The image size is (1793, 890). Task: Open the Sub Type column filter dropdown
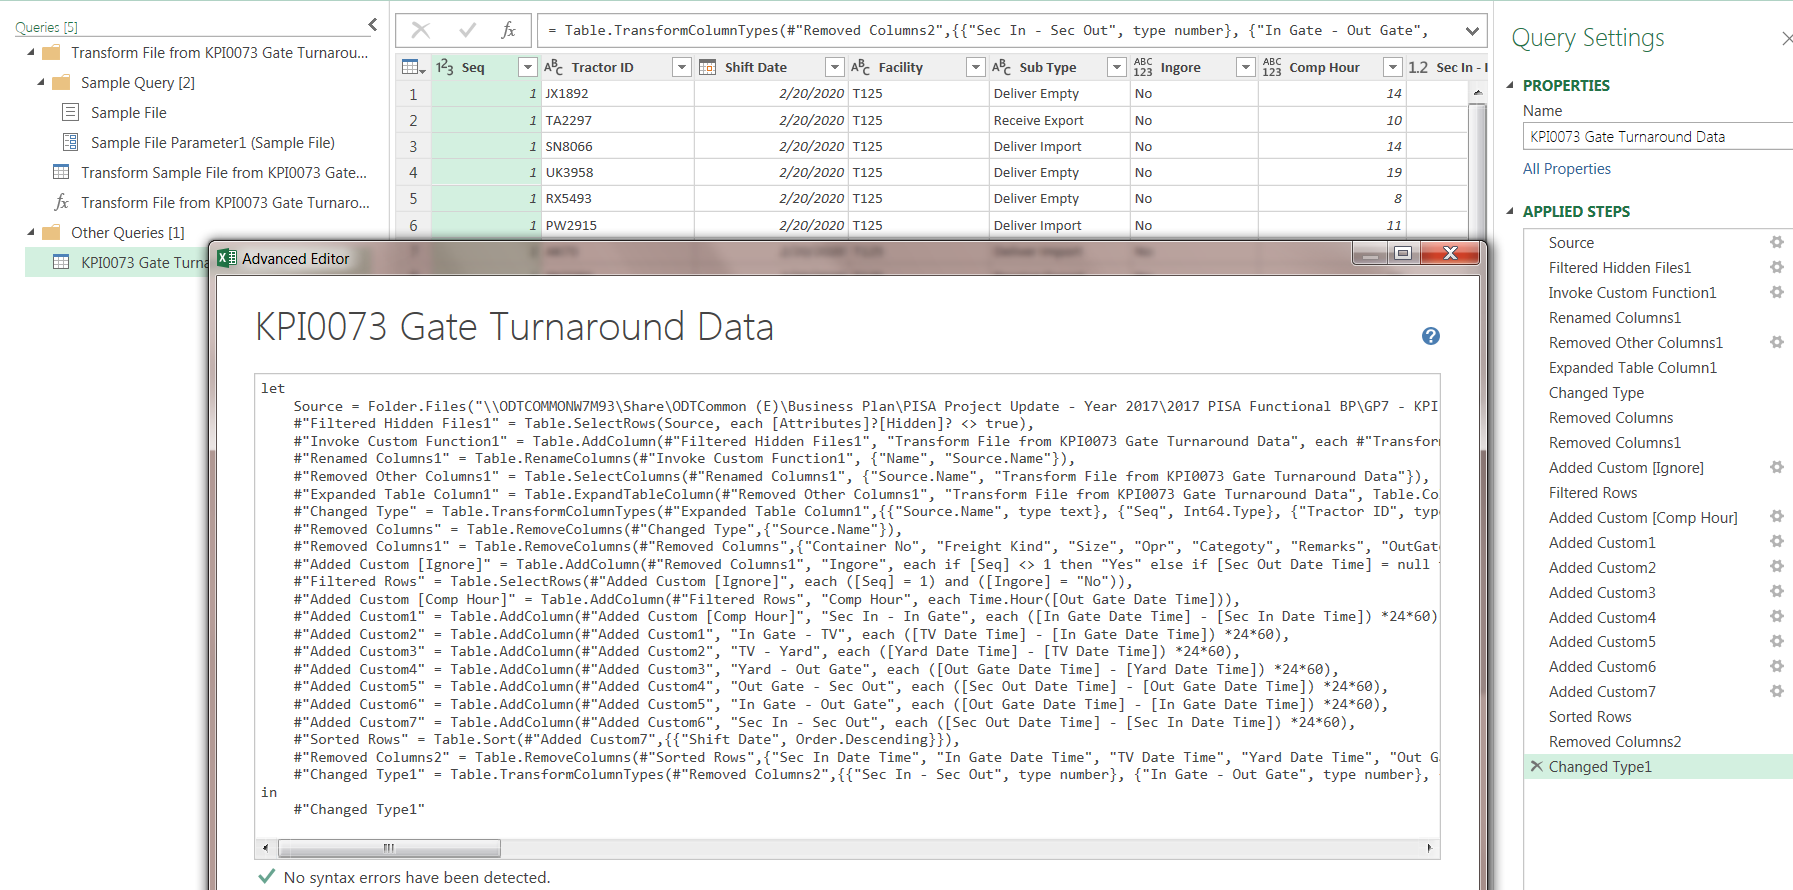(1117, 67)
